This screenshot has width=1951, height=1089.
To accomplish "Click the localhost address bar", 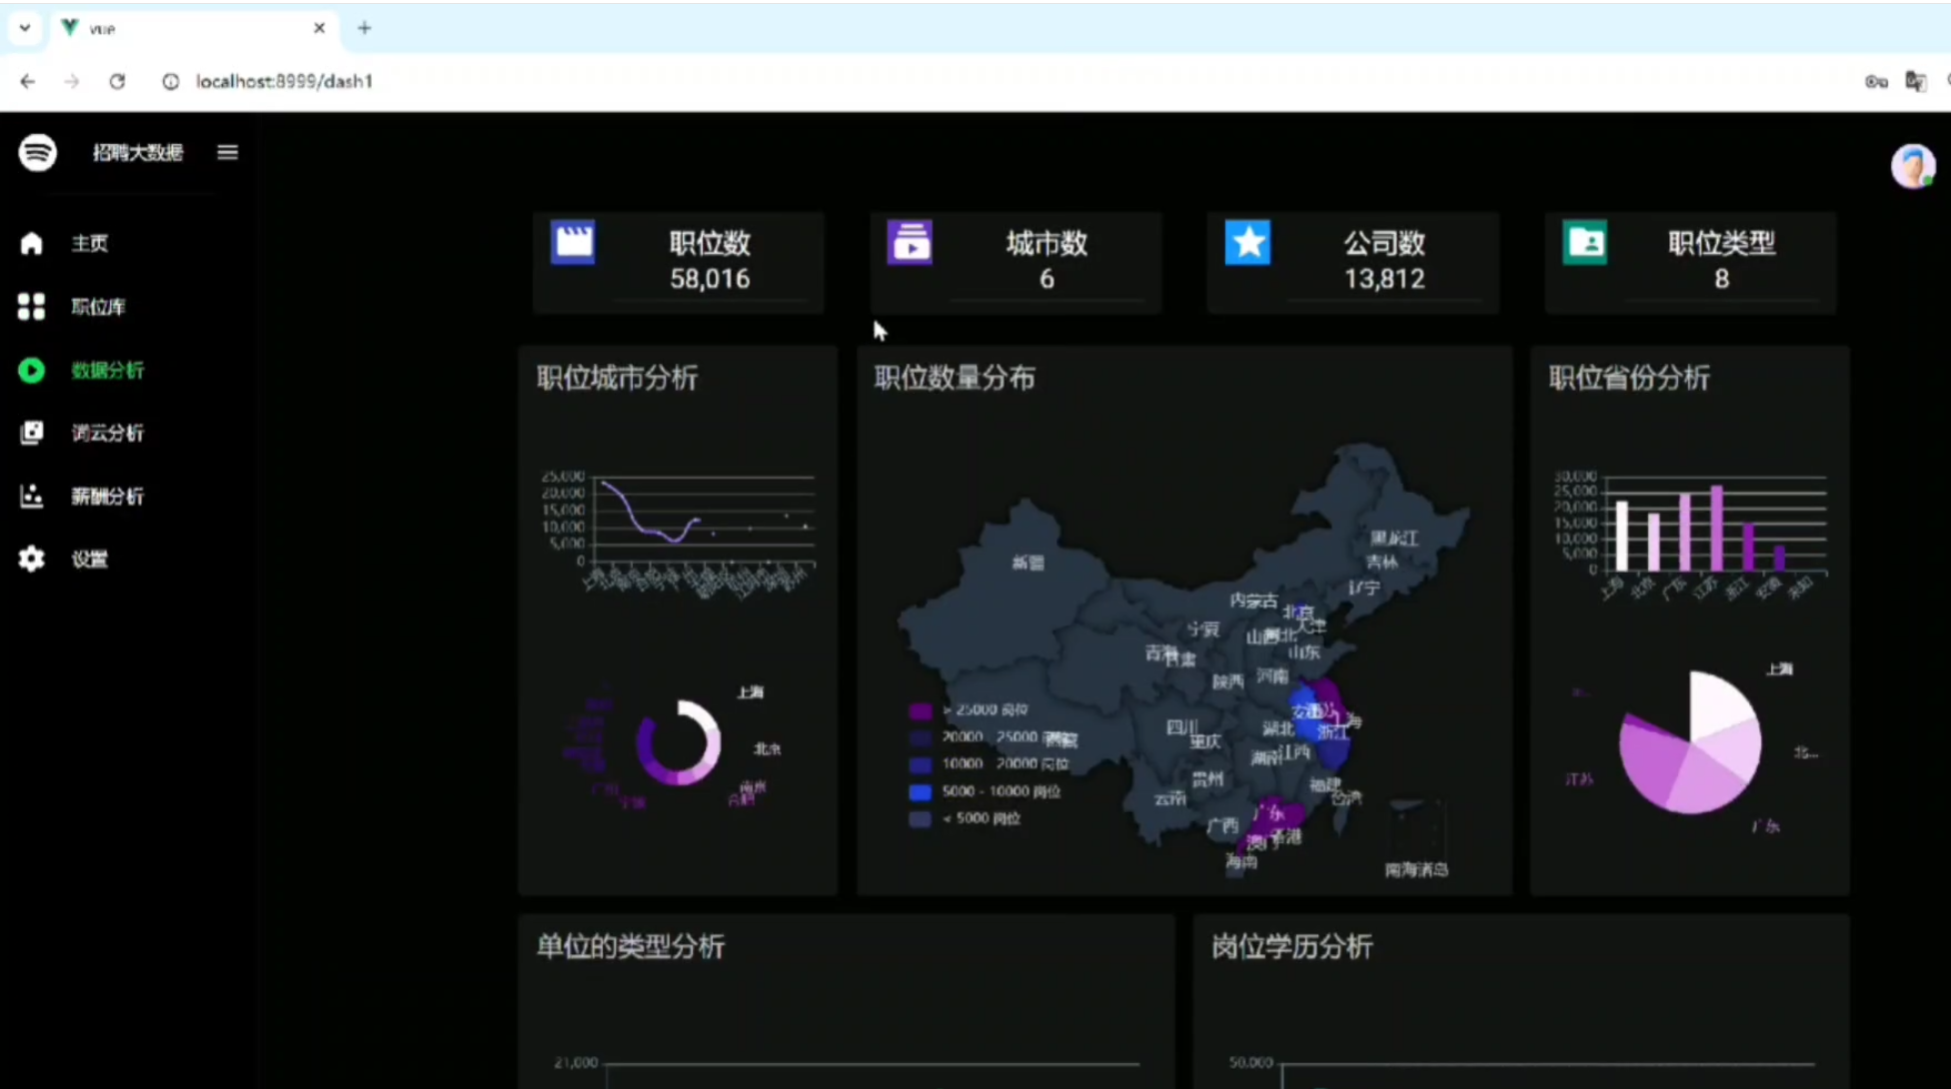I will click(x=283, y=81).
